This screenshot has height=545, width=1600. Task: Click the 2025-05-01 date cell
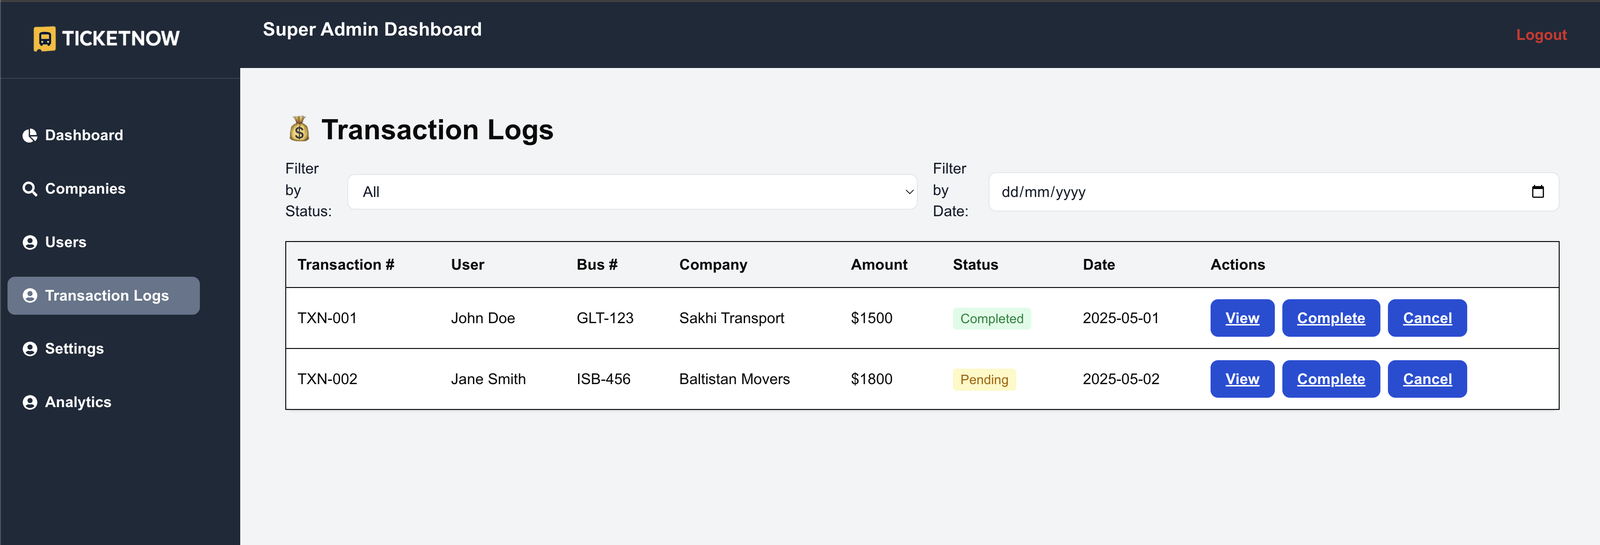1121,318
